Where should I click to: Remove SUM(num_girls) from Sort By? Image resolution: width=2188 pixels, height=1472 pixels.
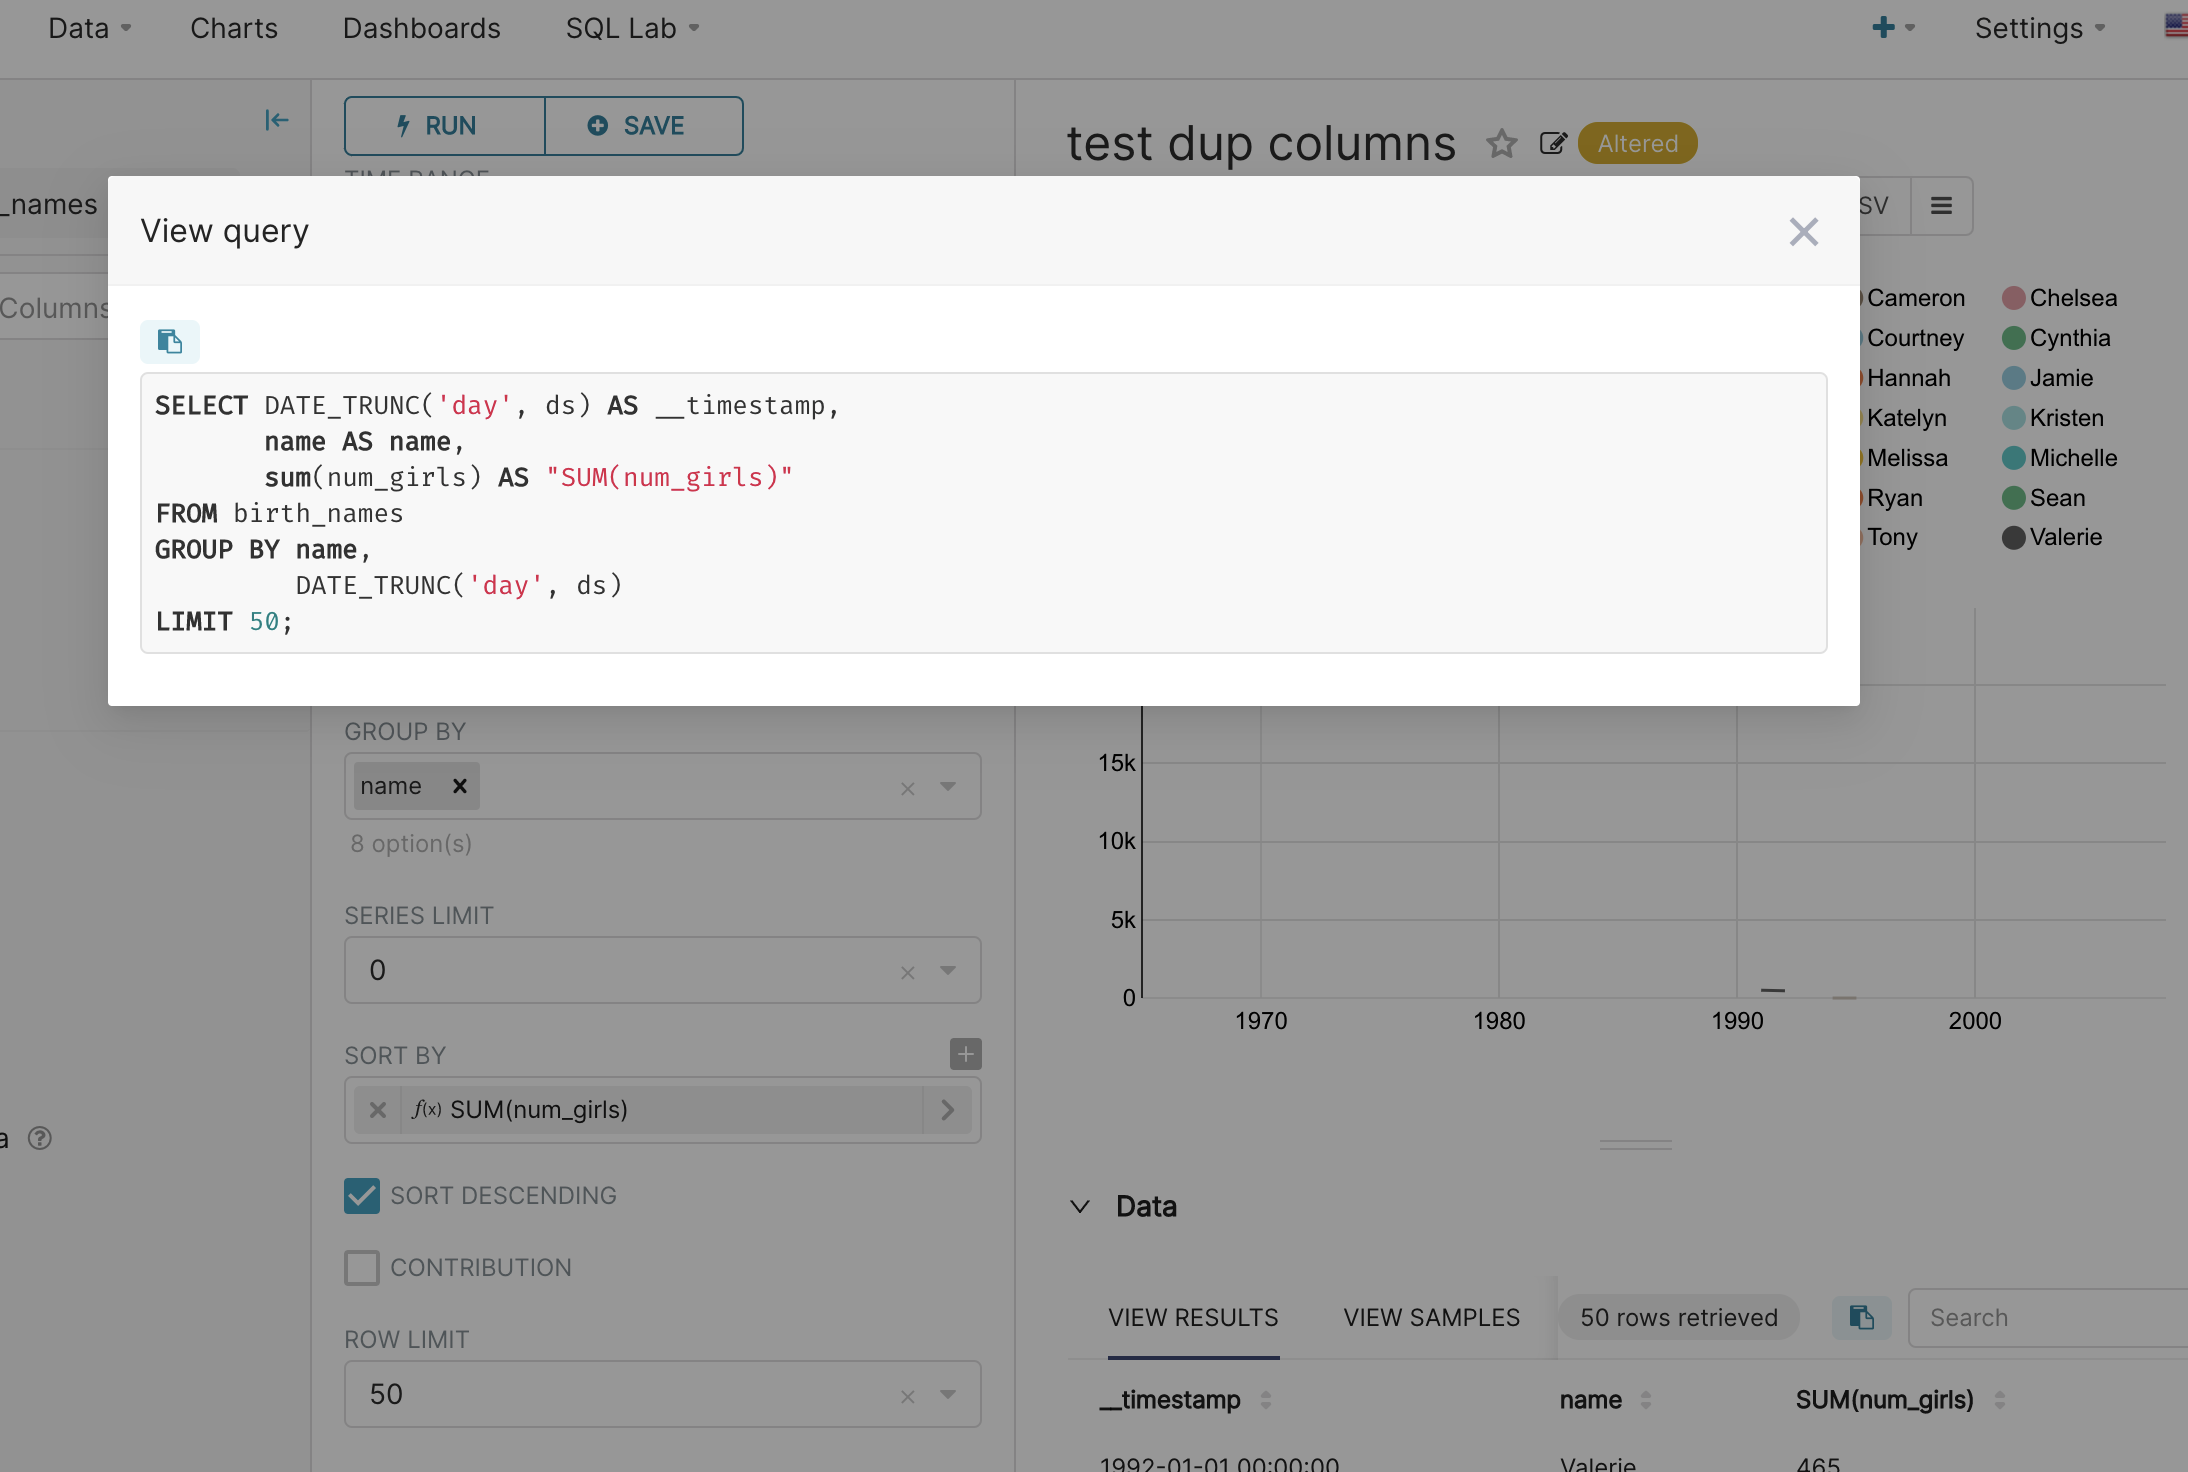[x=378, y=1110]
